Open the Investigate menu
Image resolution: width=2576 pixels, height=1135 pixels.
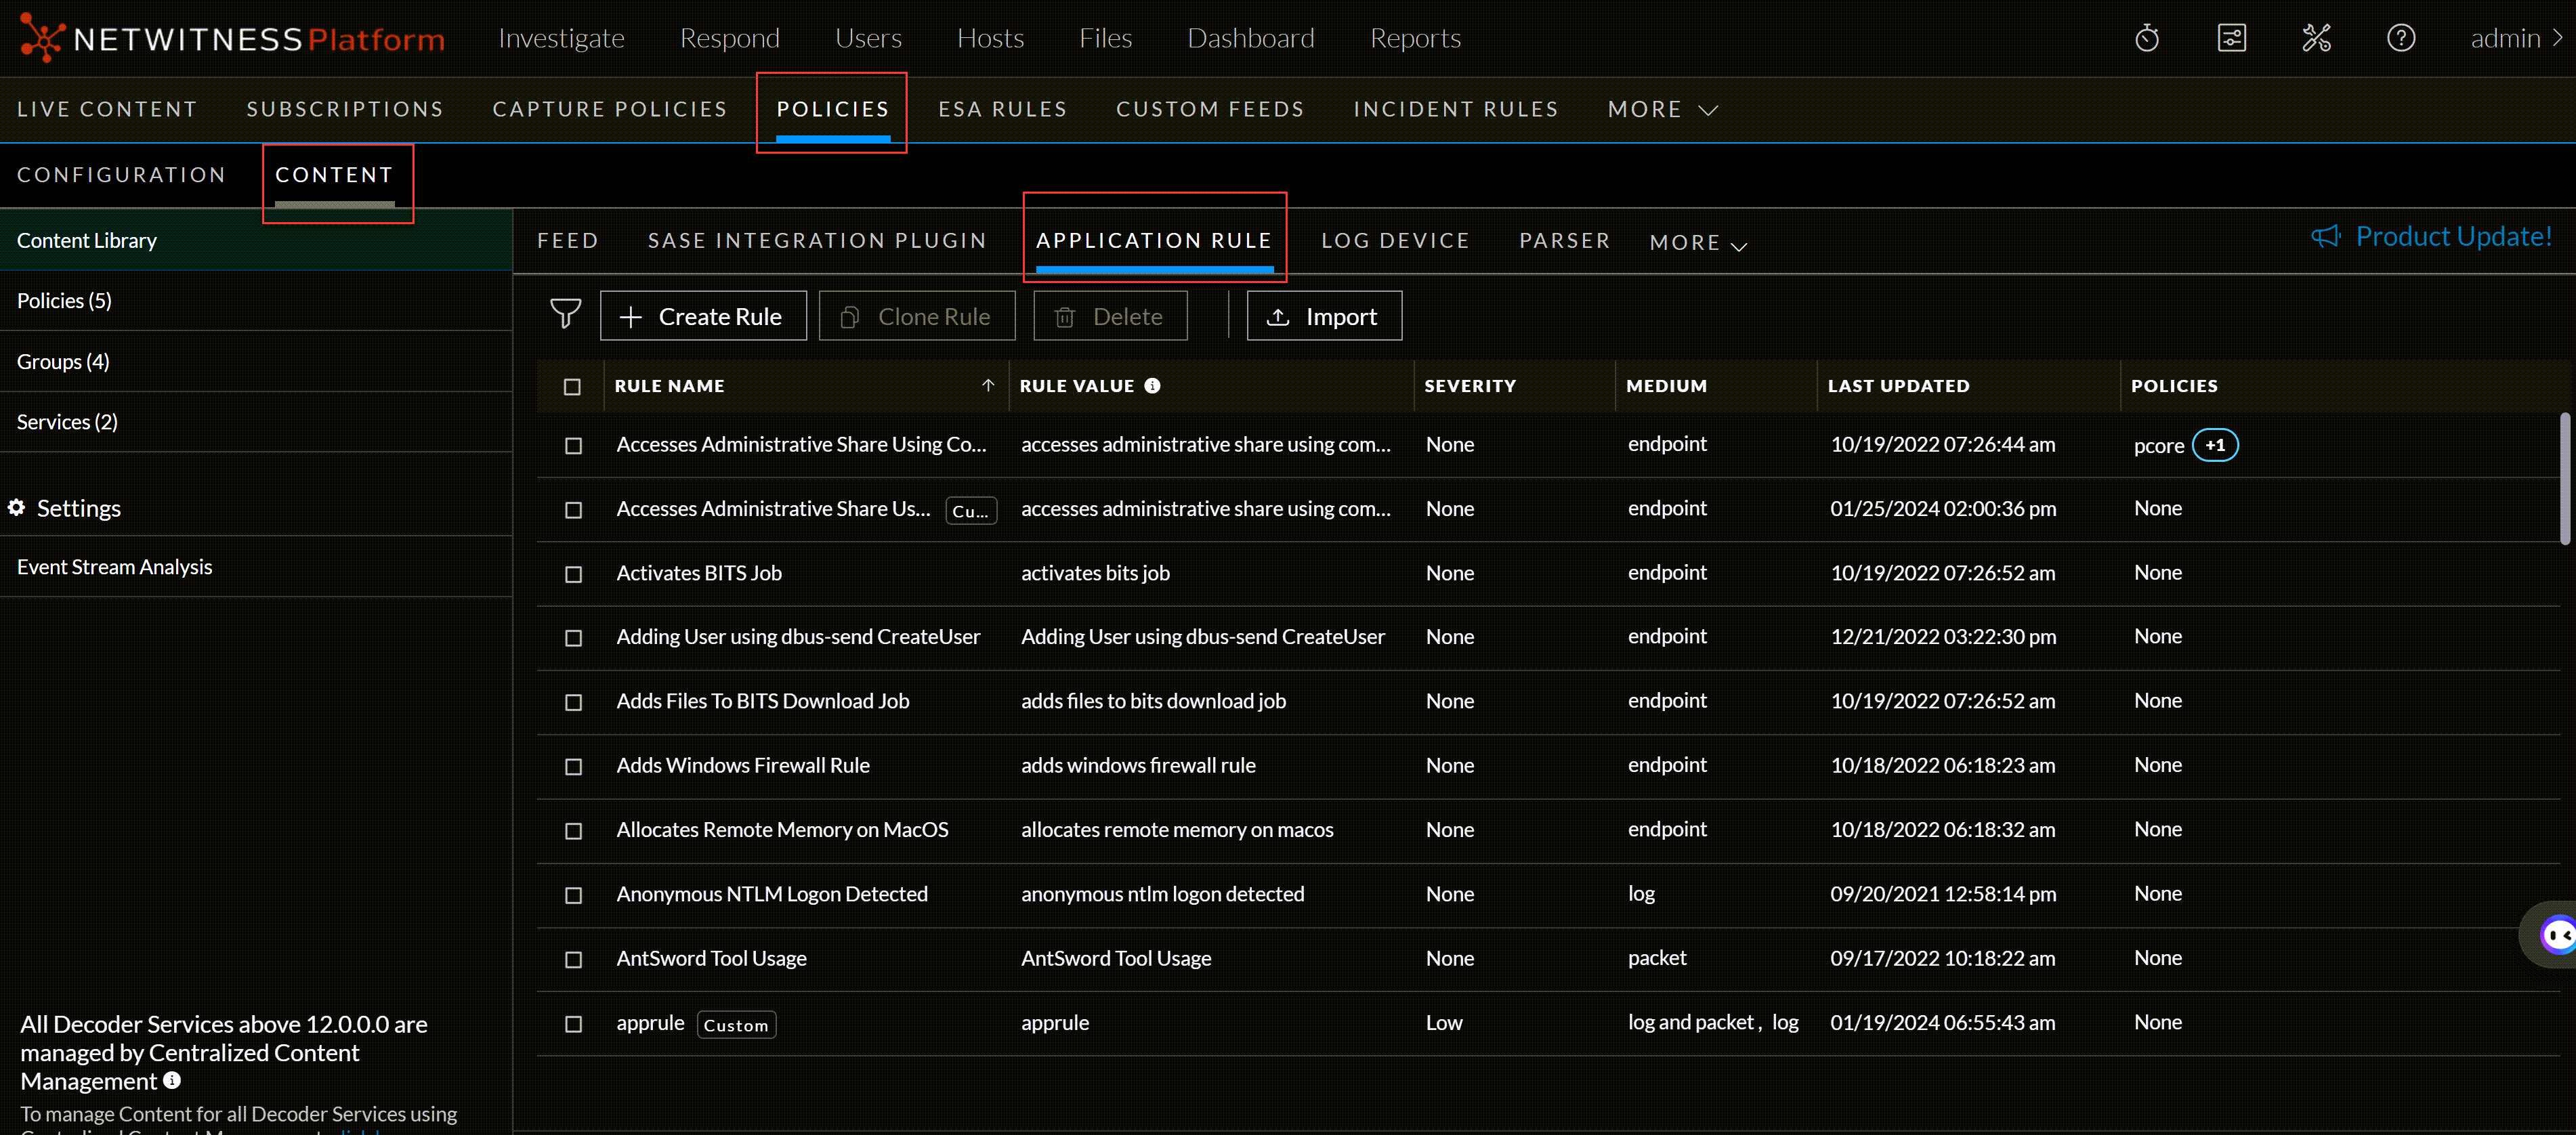pos(561,37)
